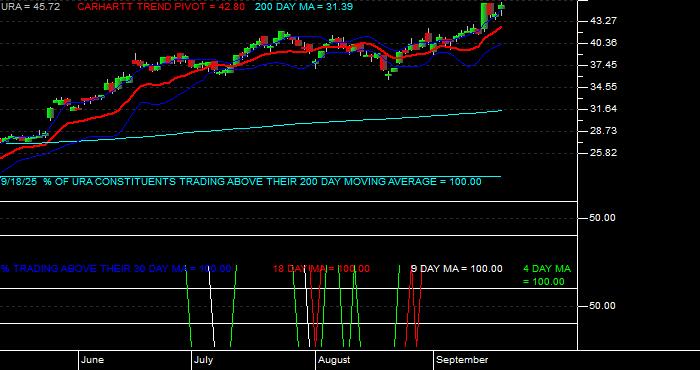Screen dimensions: 700x370
Task: Click the 28.73 price axis value
Action: coord(604,131)
